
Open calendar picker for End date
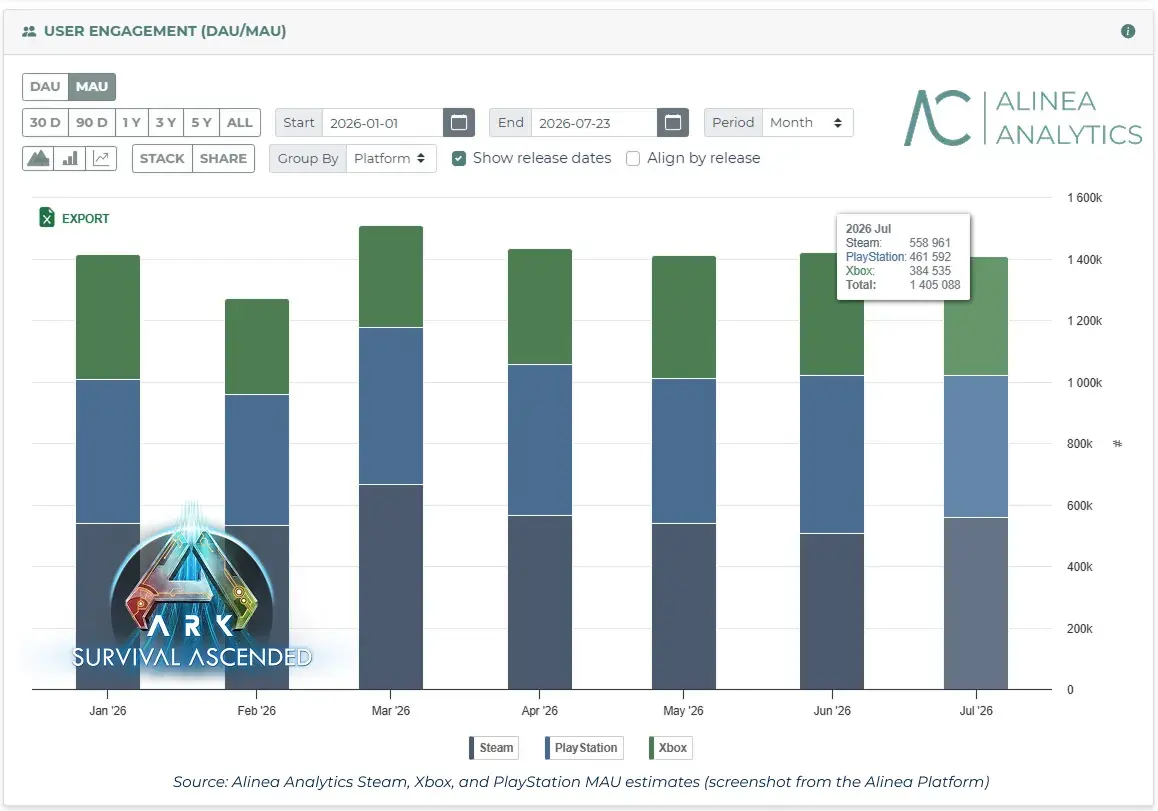tap(673, 123)
